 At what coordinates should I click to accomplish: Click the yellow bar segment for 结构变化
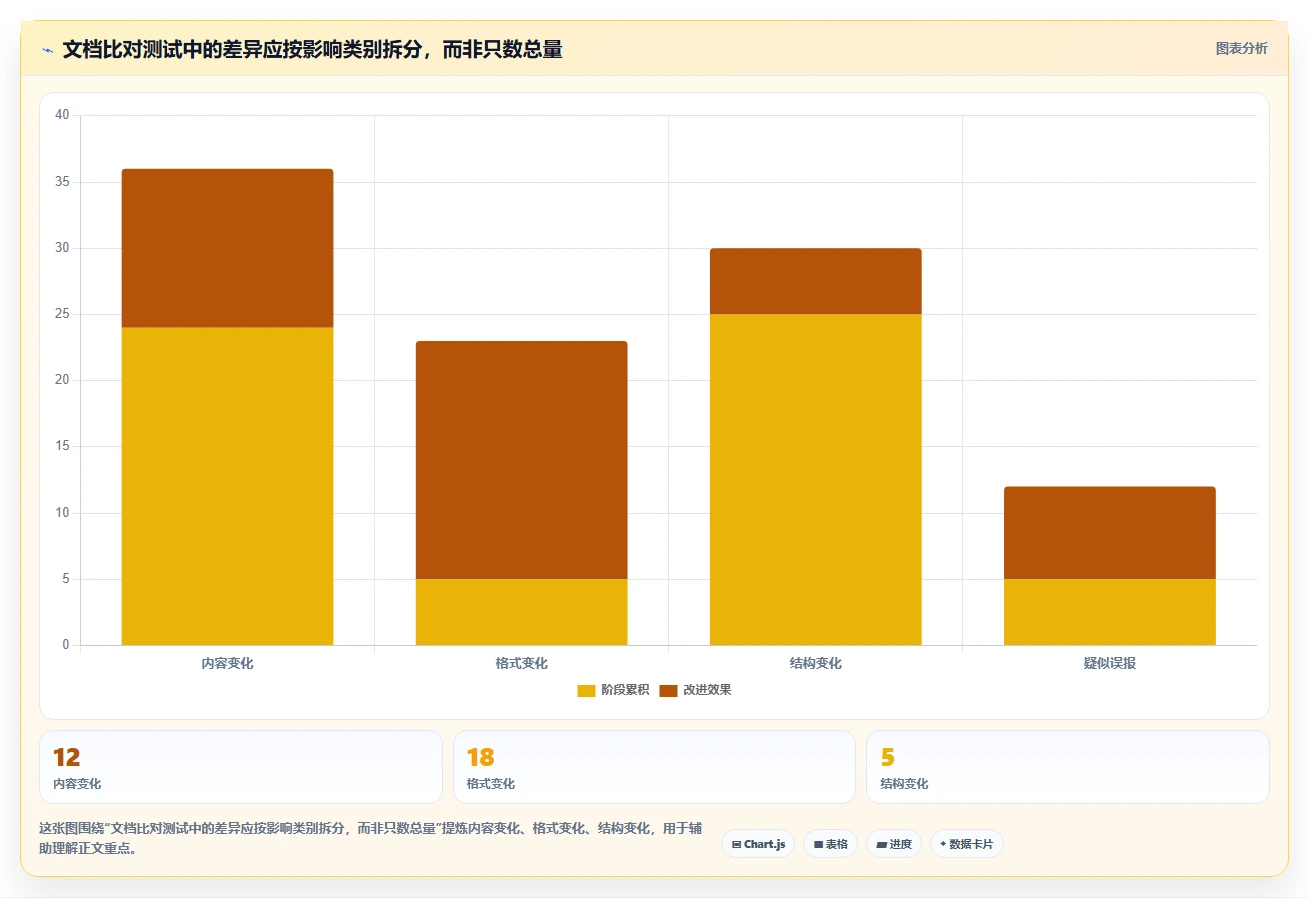[x=815, y=480]
